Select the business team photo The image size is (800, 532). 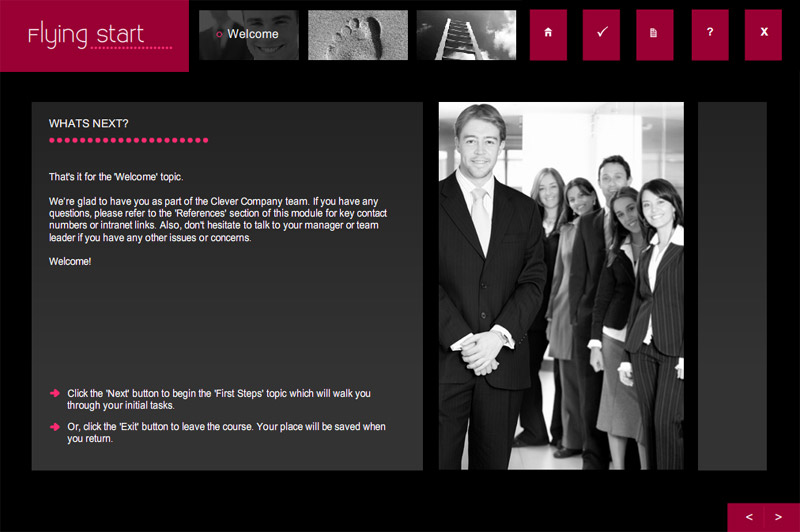point(561,286)
